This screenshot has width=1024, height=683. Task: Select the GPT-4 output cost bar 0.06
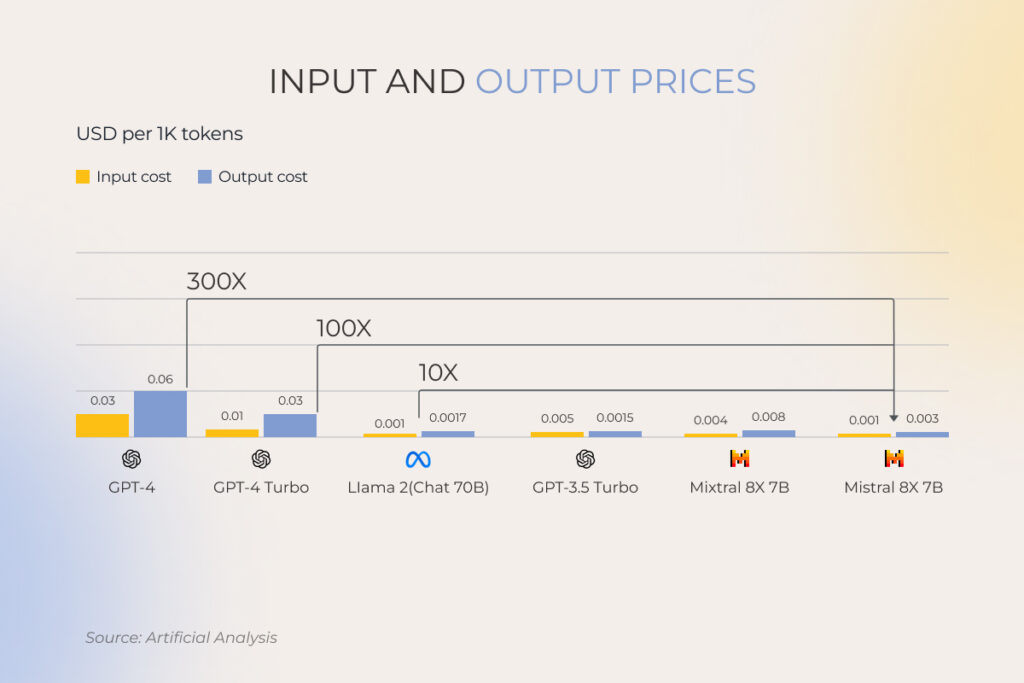tap(160, 414)
